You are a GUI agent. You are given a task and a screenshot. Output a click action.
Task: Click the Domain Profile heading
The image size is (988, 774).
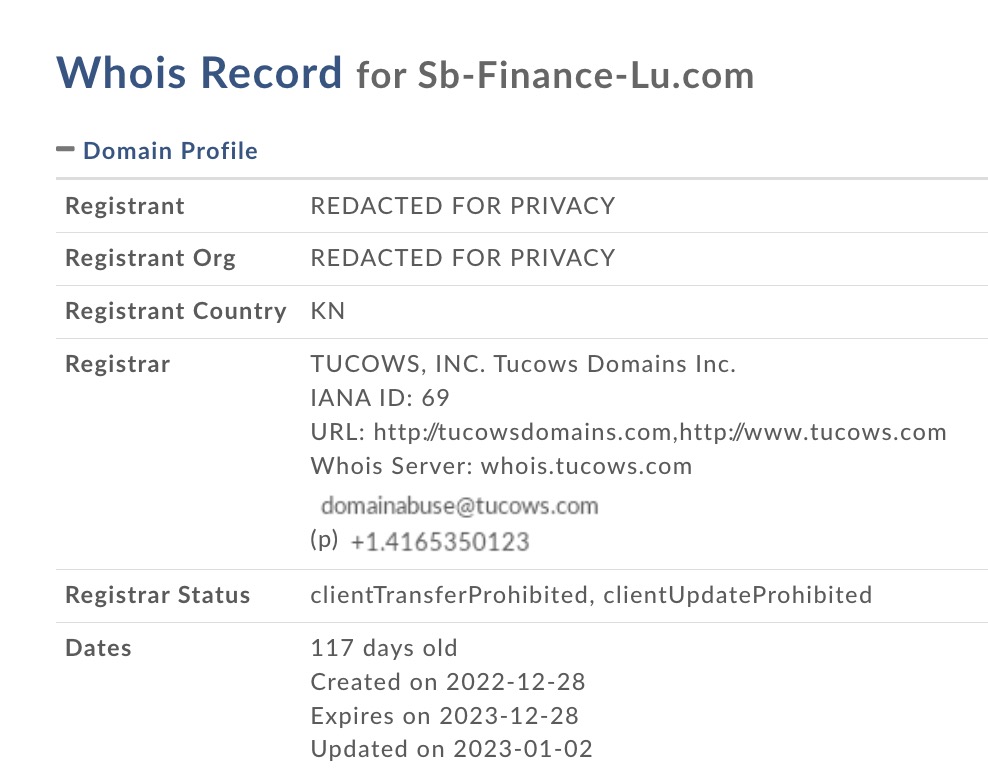tap(170, 151)
